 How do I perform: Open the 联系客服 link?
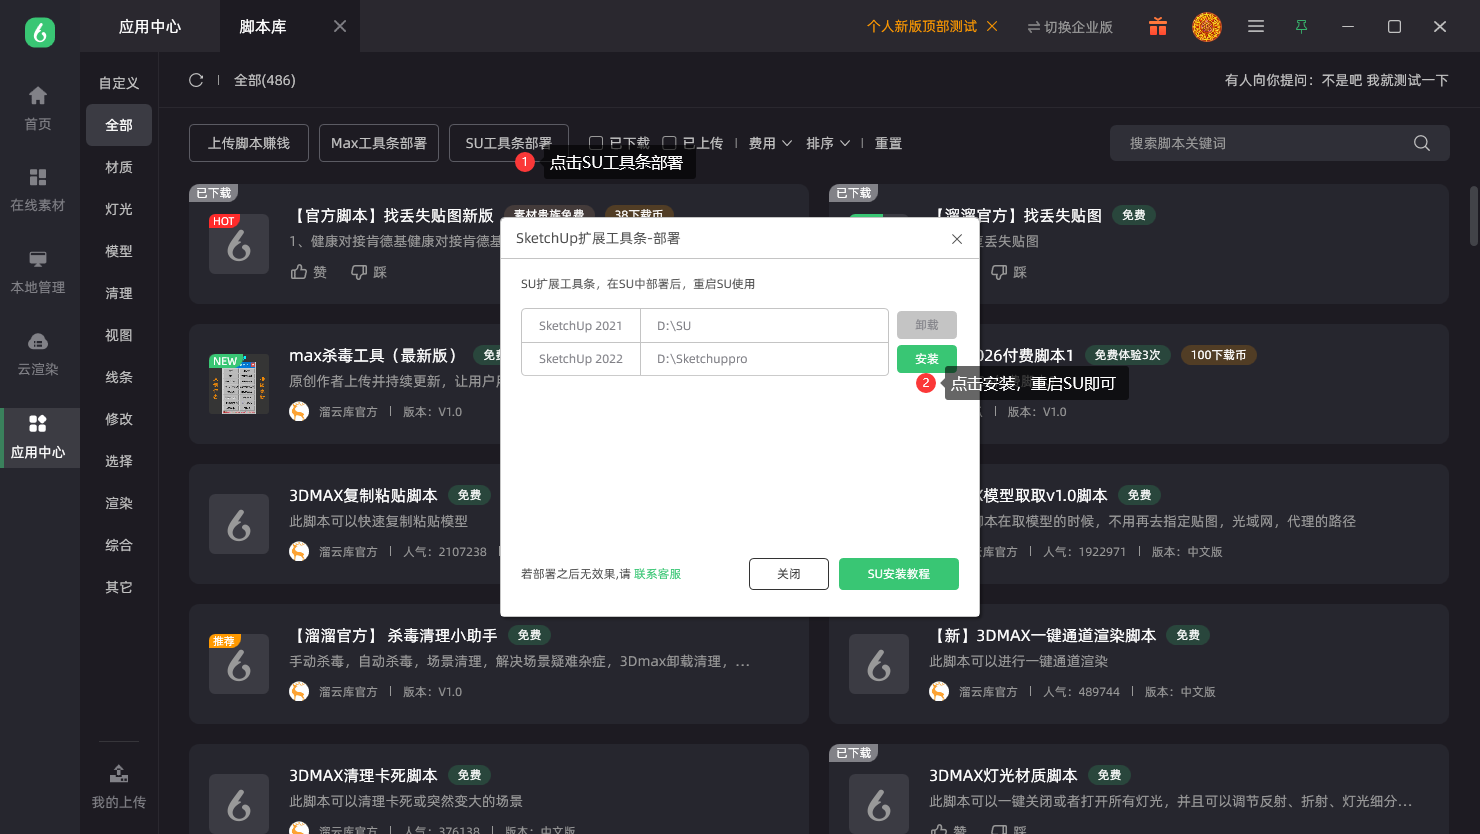[x=657, y=574]
